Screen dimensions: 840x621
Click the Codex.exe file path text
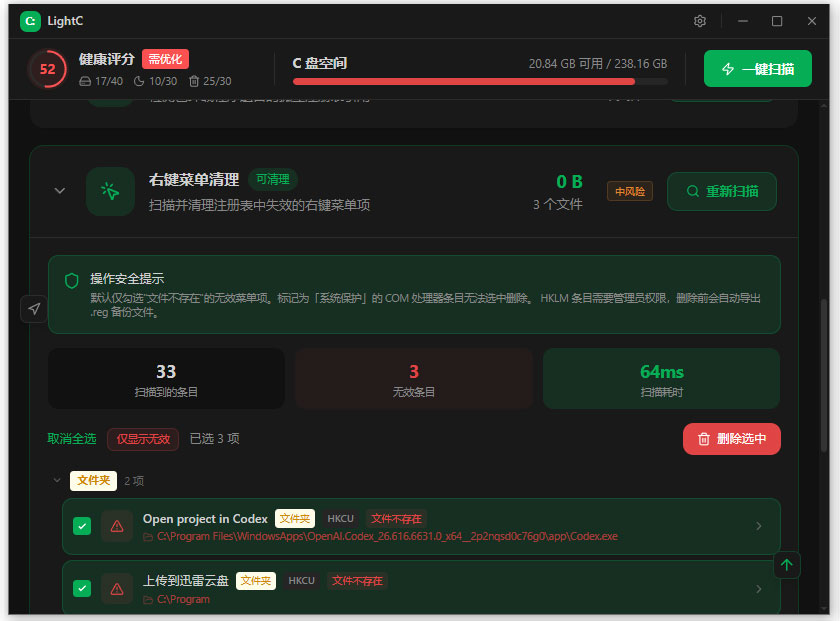point(387,536)
